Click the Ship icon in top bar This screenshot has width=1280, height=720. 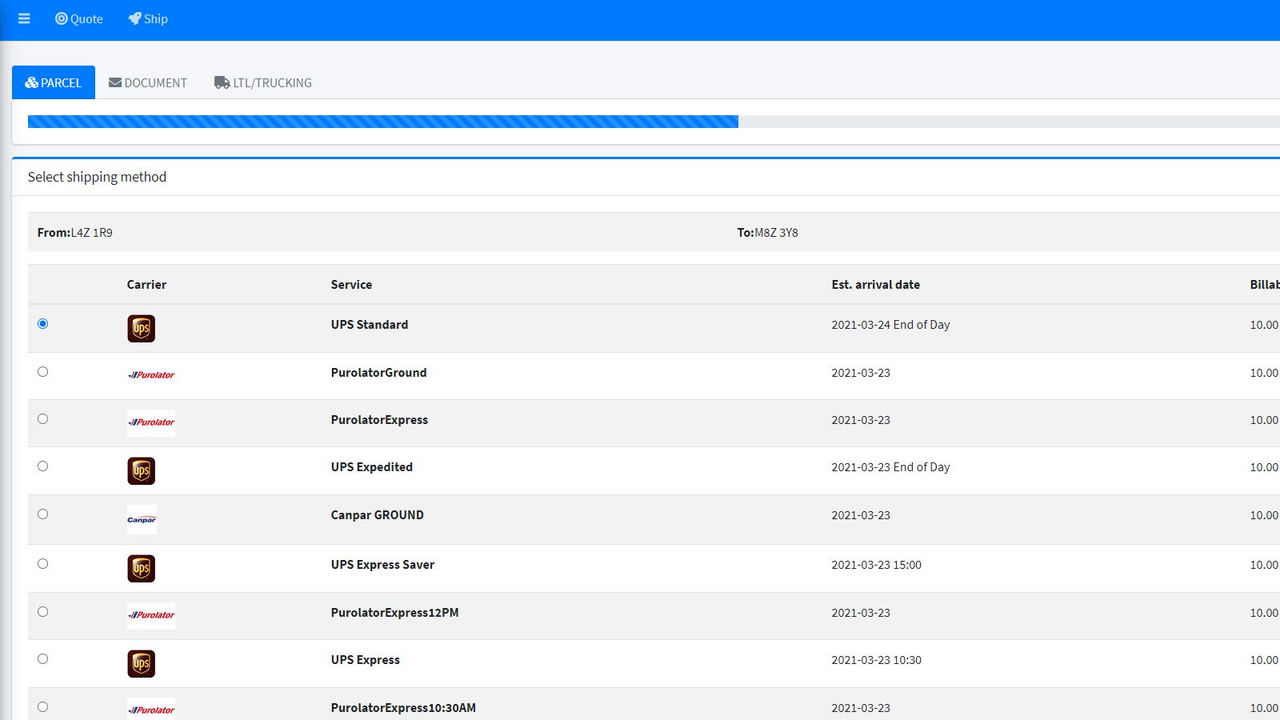click(x=135, y=18)
